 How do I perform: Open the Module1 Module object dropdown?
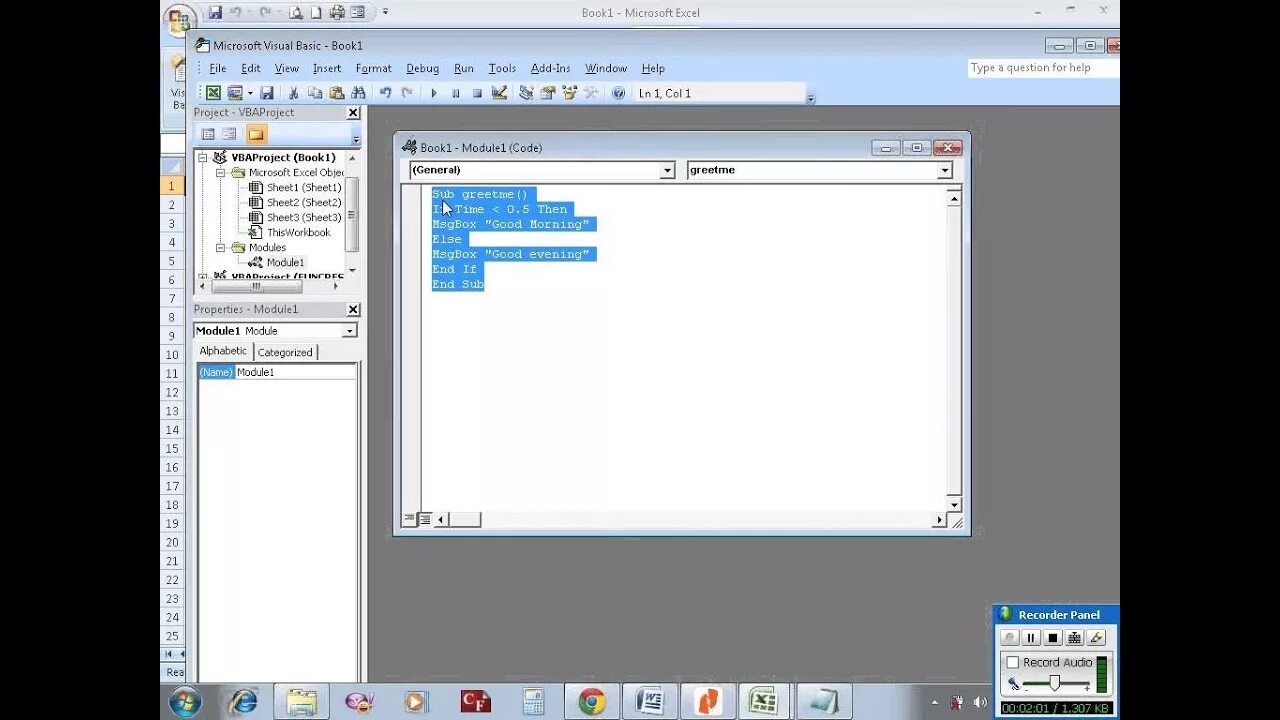[x=350, y=331]
